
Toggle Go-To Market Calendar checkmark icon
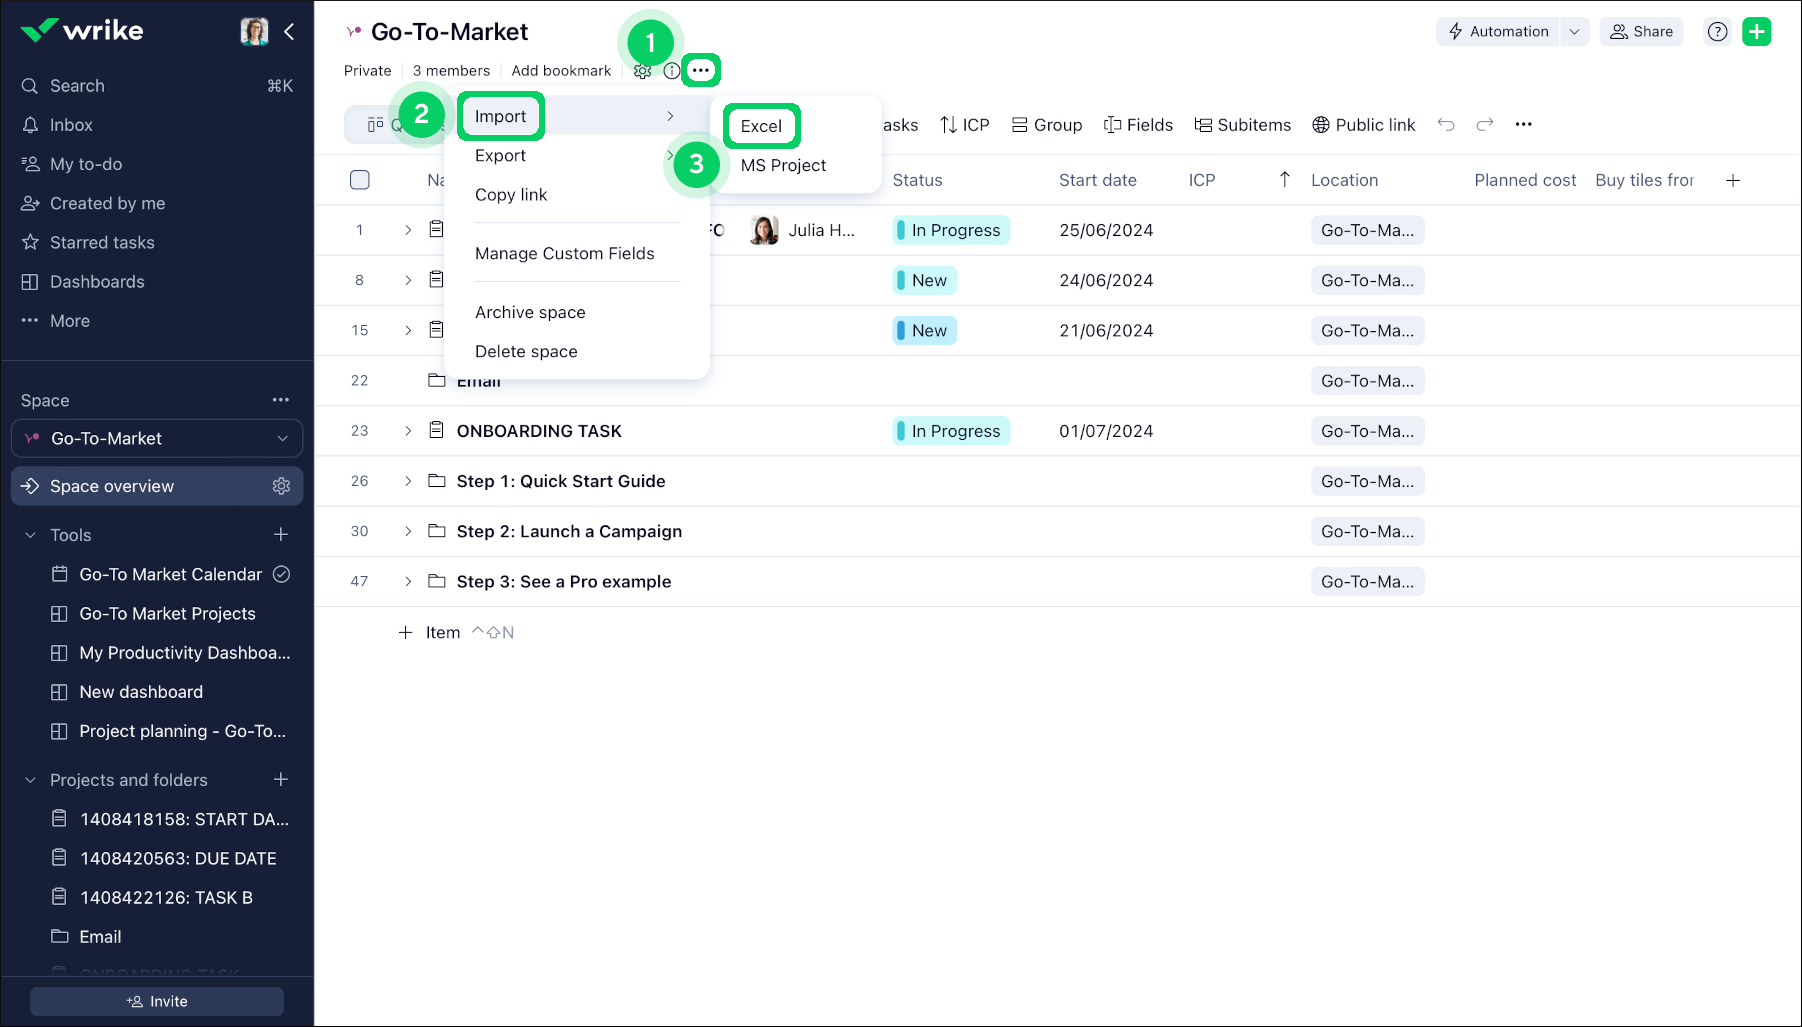tap(282, 574)
